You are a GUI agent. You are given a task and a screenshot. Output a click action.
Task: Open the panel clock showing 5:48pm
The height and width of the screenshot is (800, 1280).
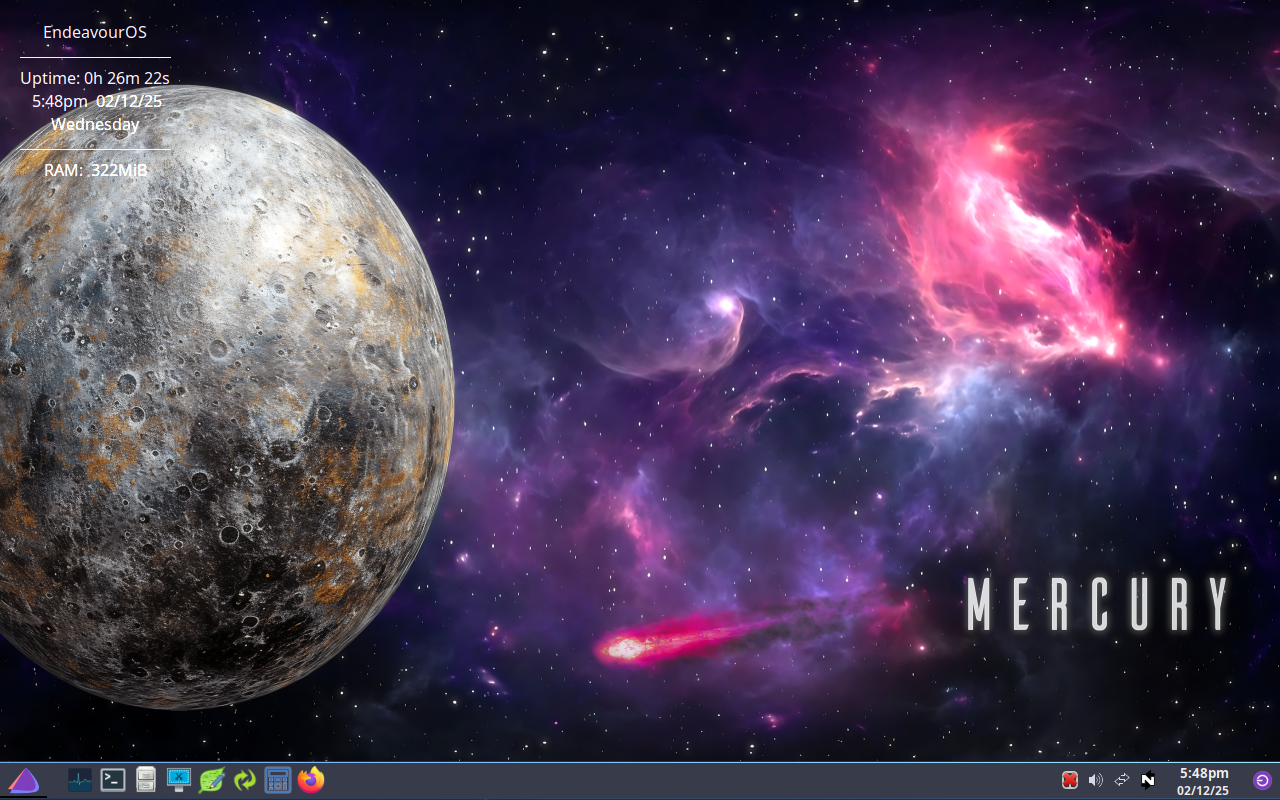pyautogui.click(x=1204, y=781)
